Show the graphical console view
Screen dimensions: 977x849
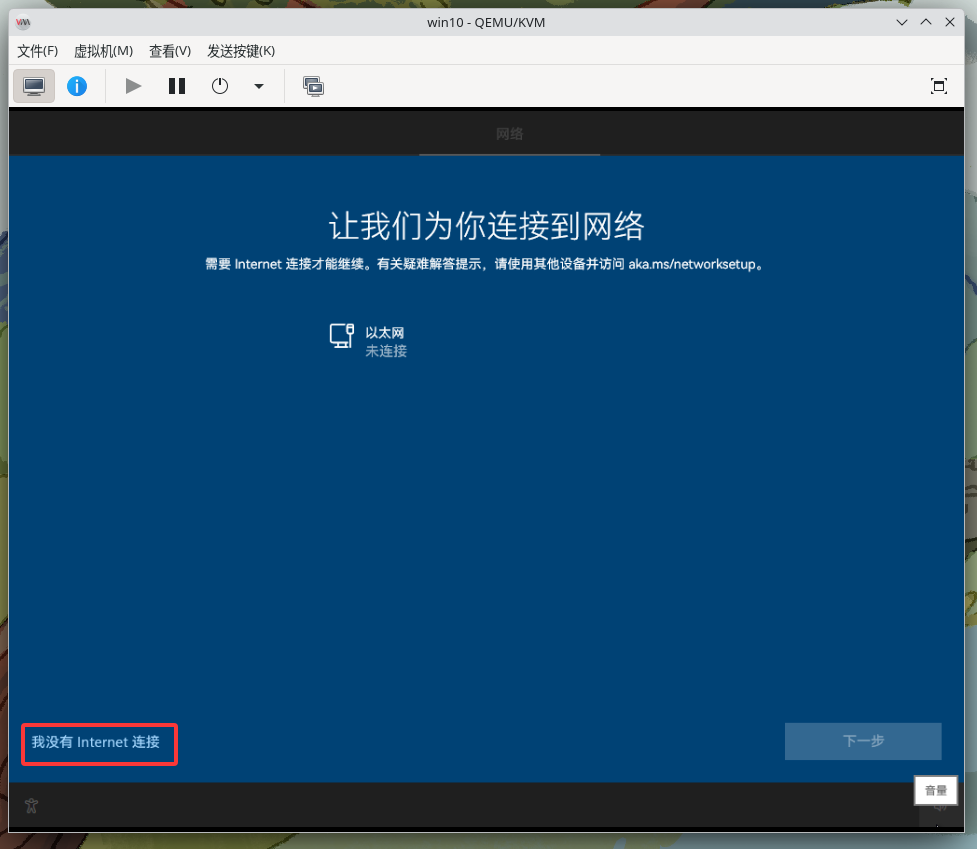point(34,86)
